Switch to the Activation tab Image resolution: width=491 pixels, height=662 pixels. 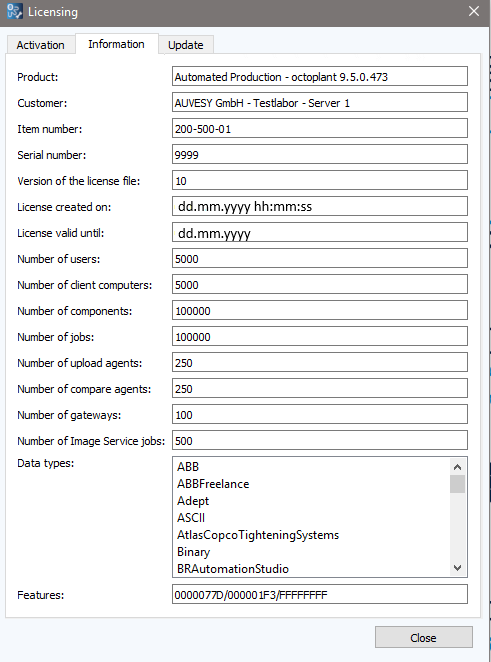point(41,45)
